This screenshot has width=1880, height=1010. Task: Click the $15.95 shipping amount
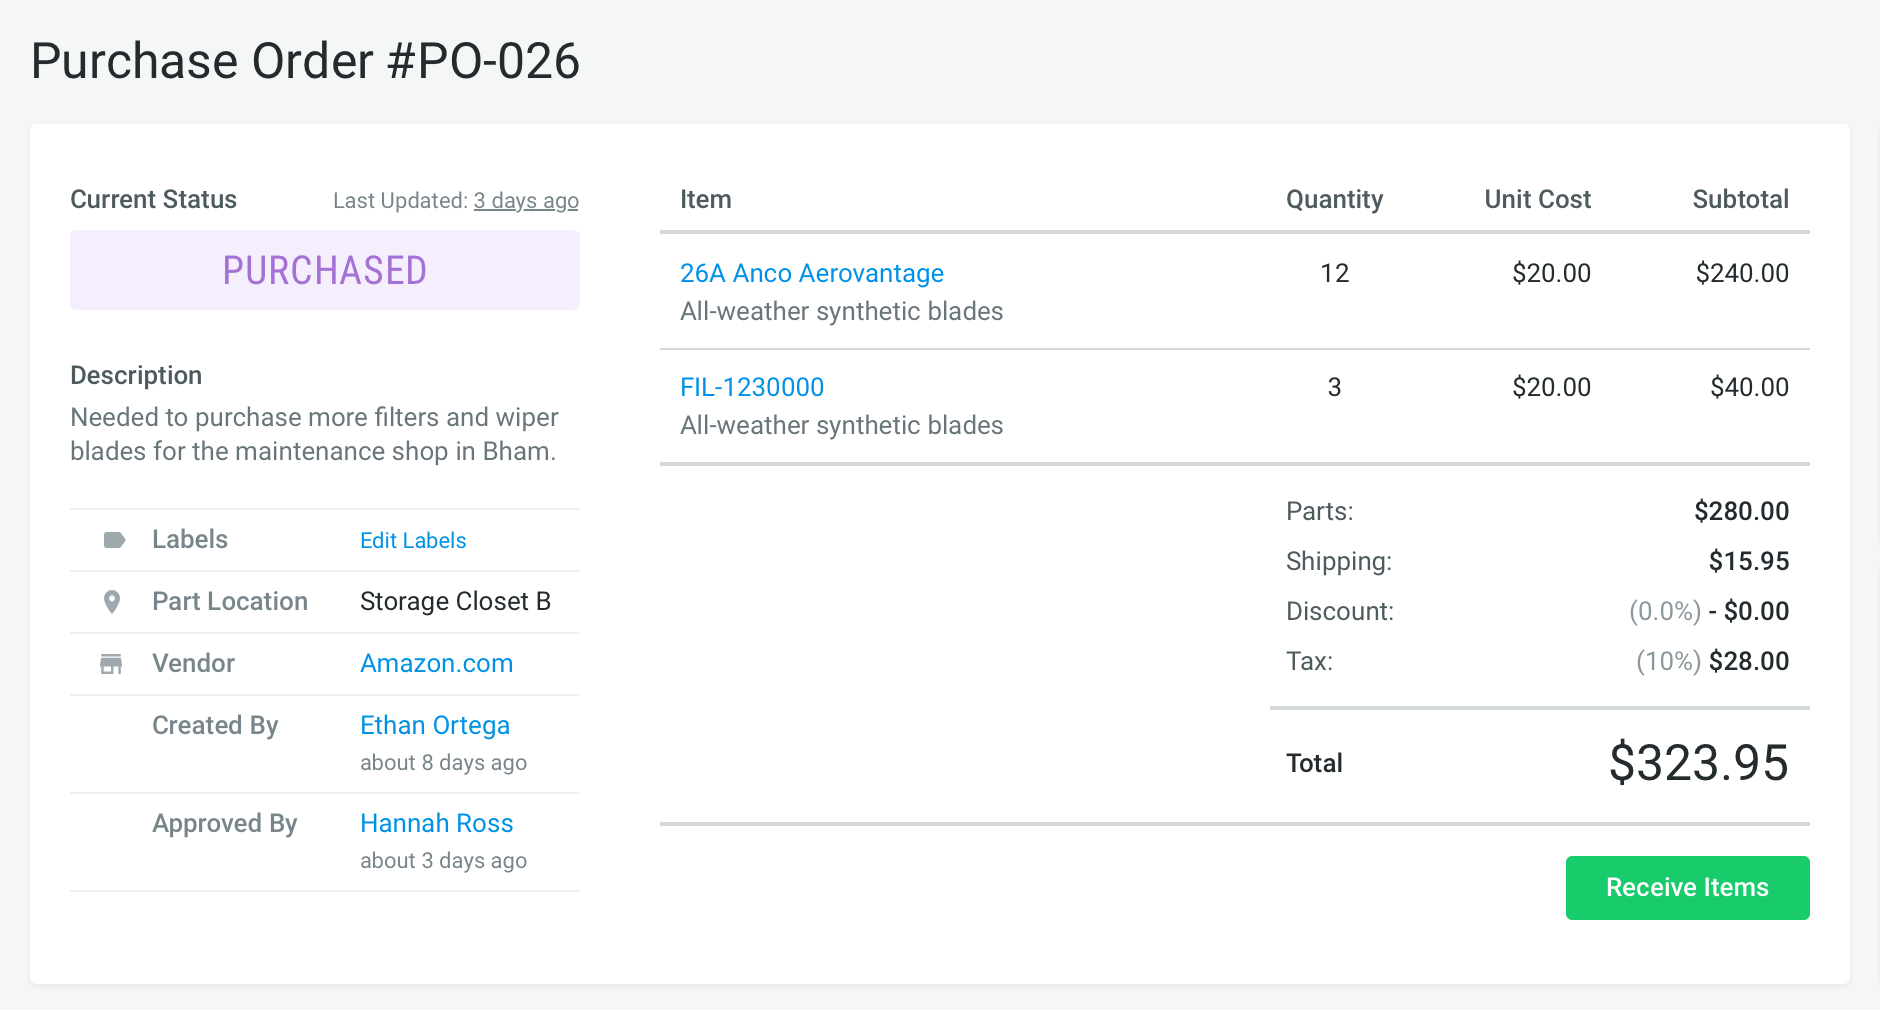(1748, 561)
